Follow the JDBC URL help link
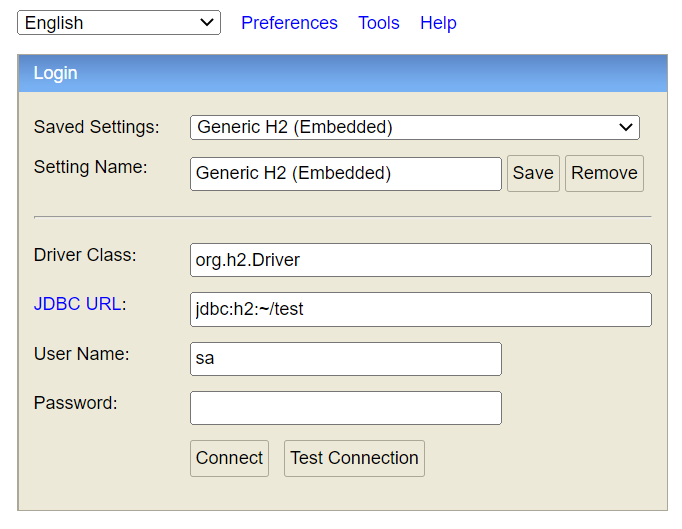 click(x=77, y=304)
